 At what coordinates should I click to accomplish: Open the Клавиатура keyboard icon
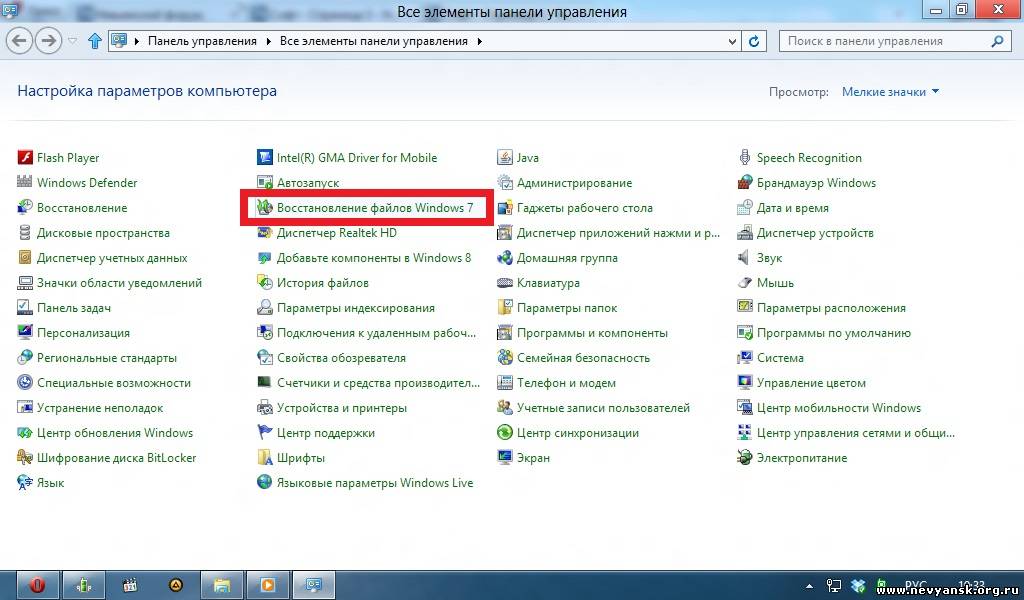[x=505, y=283]
